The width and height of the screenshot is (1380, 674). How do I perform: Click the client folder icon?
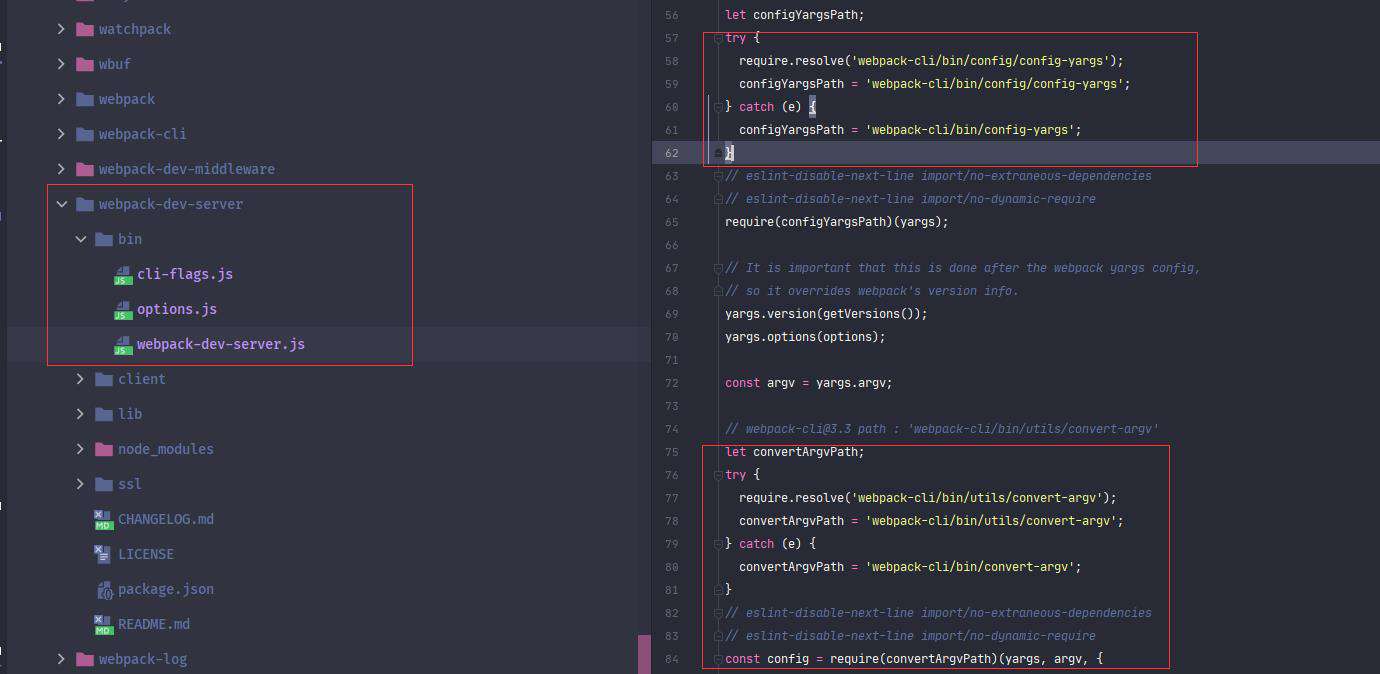click(x=103, y=379)
